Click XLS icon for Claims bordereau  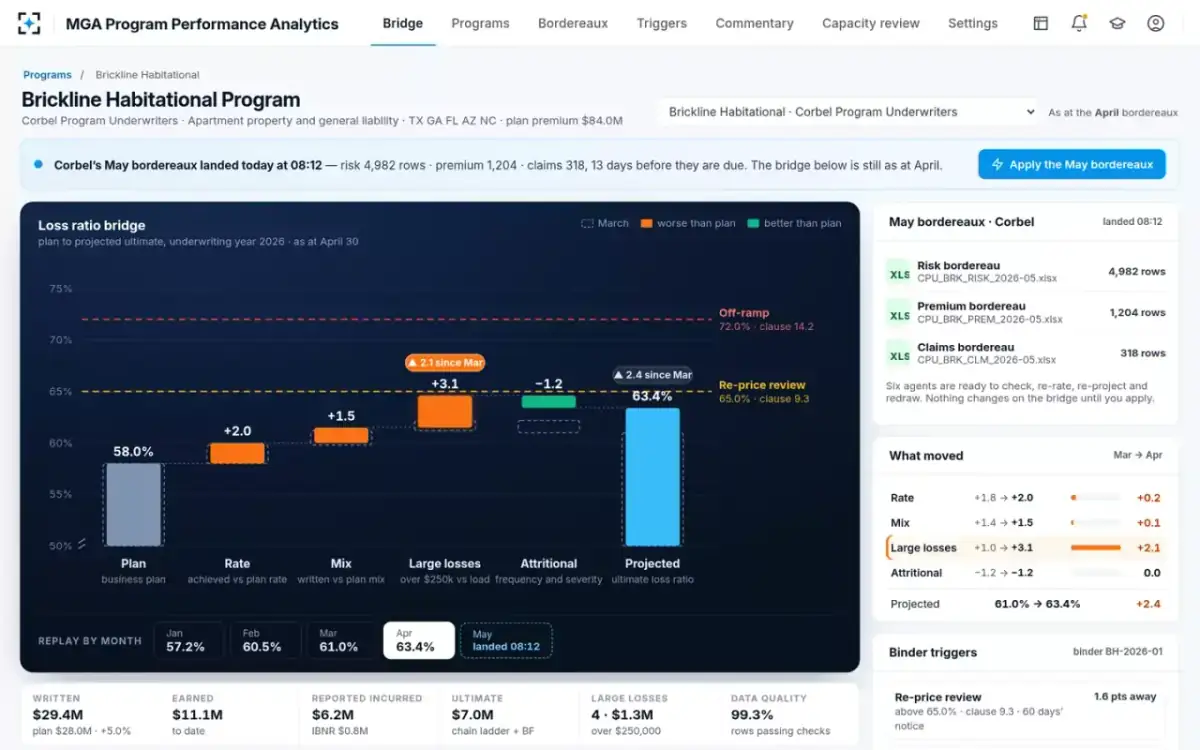click(x=900, y=354)
